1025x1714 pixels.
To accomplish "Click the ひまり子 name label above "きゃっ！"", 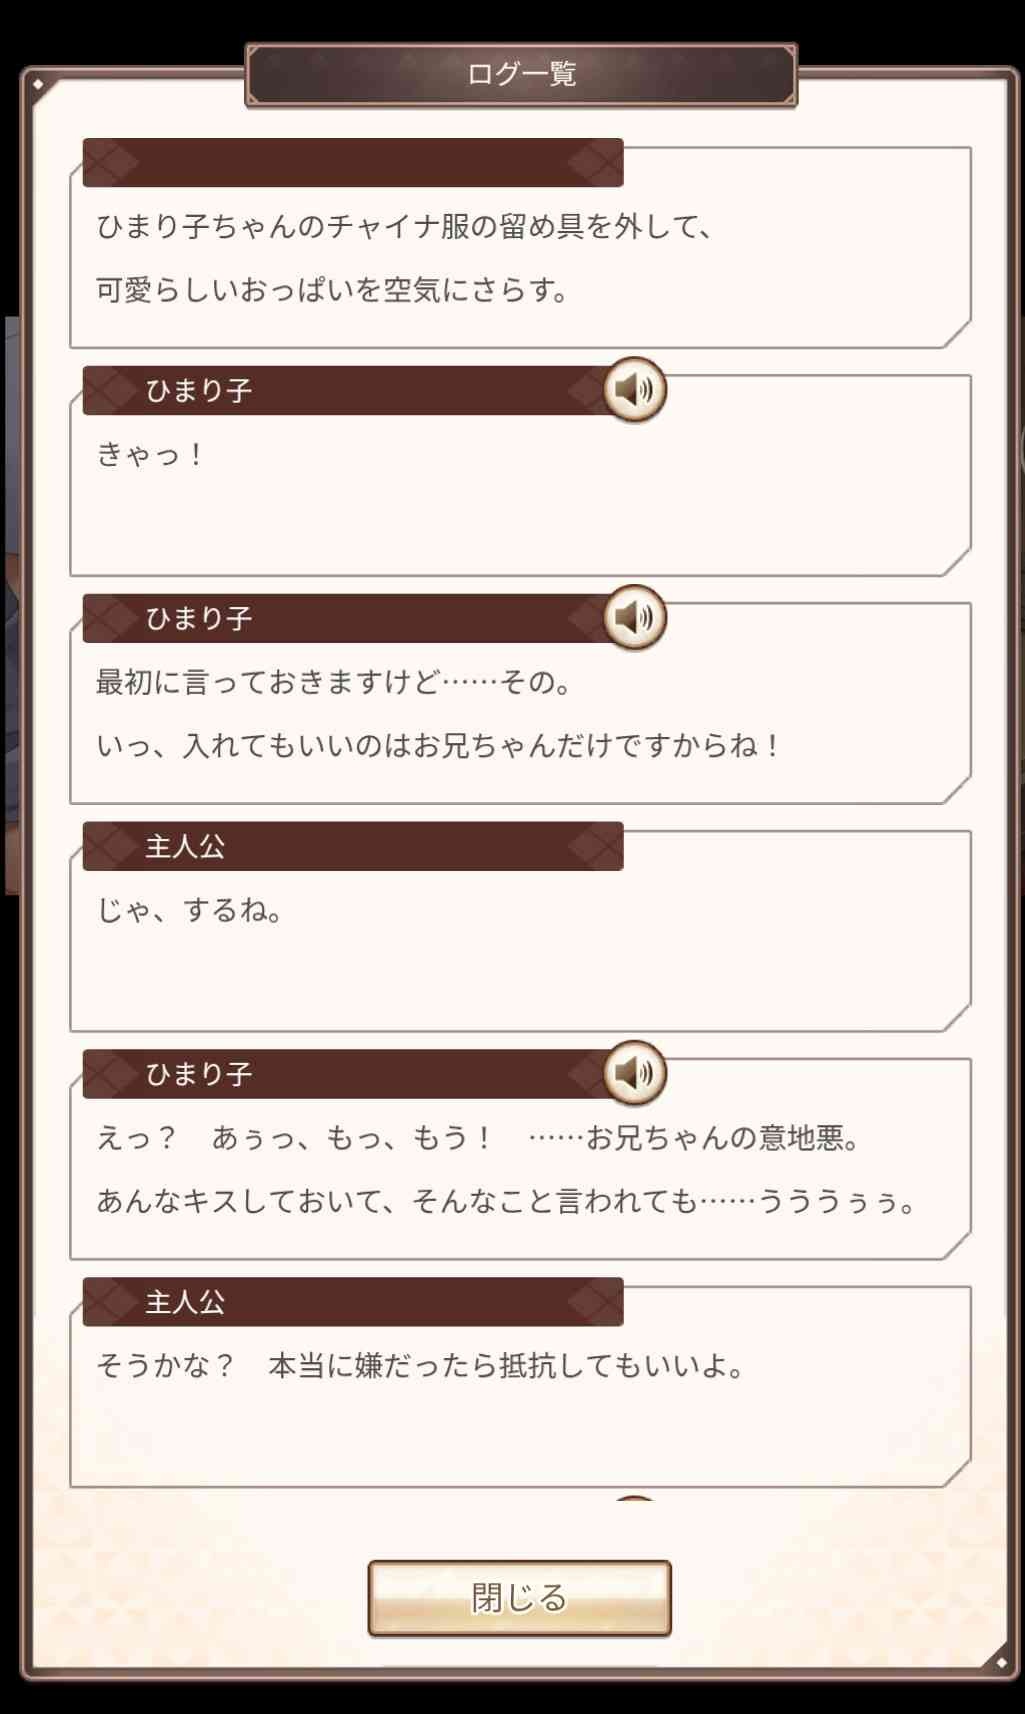I will click(199, 390).
